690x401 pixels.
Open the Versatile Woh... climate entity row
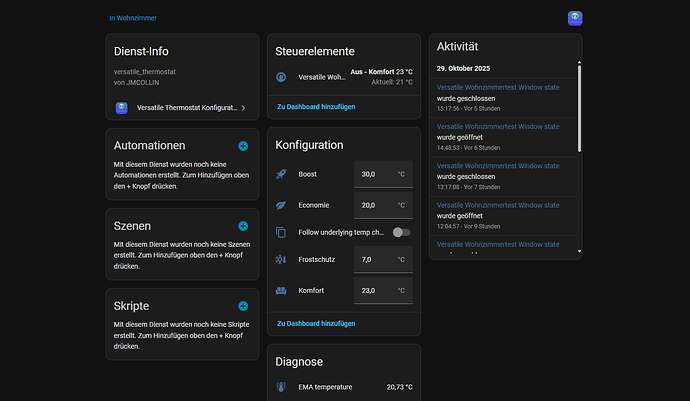click(344, 77)
